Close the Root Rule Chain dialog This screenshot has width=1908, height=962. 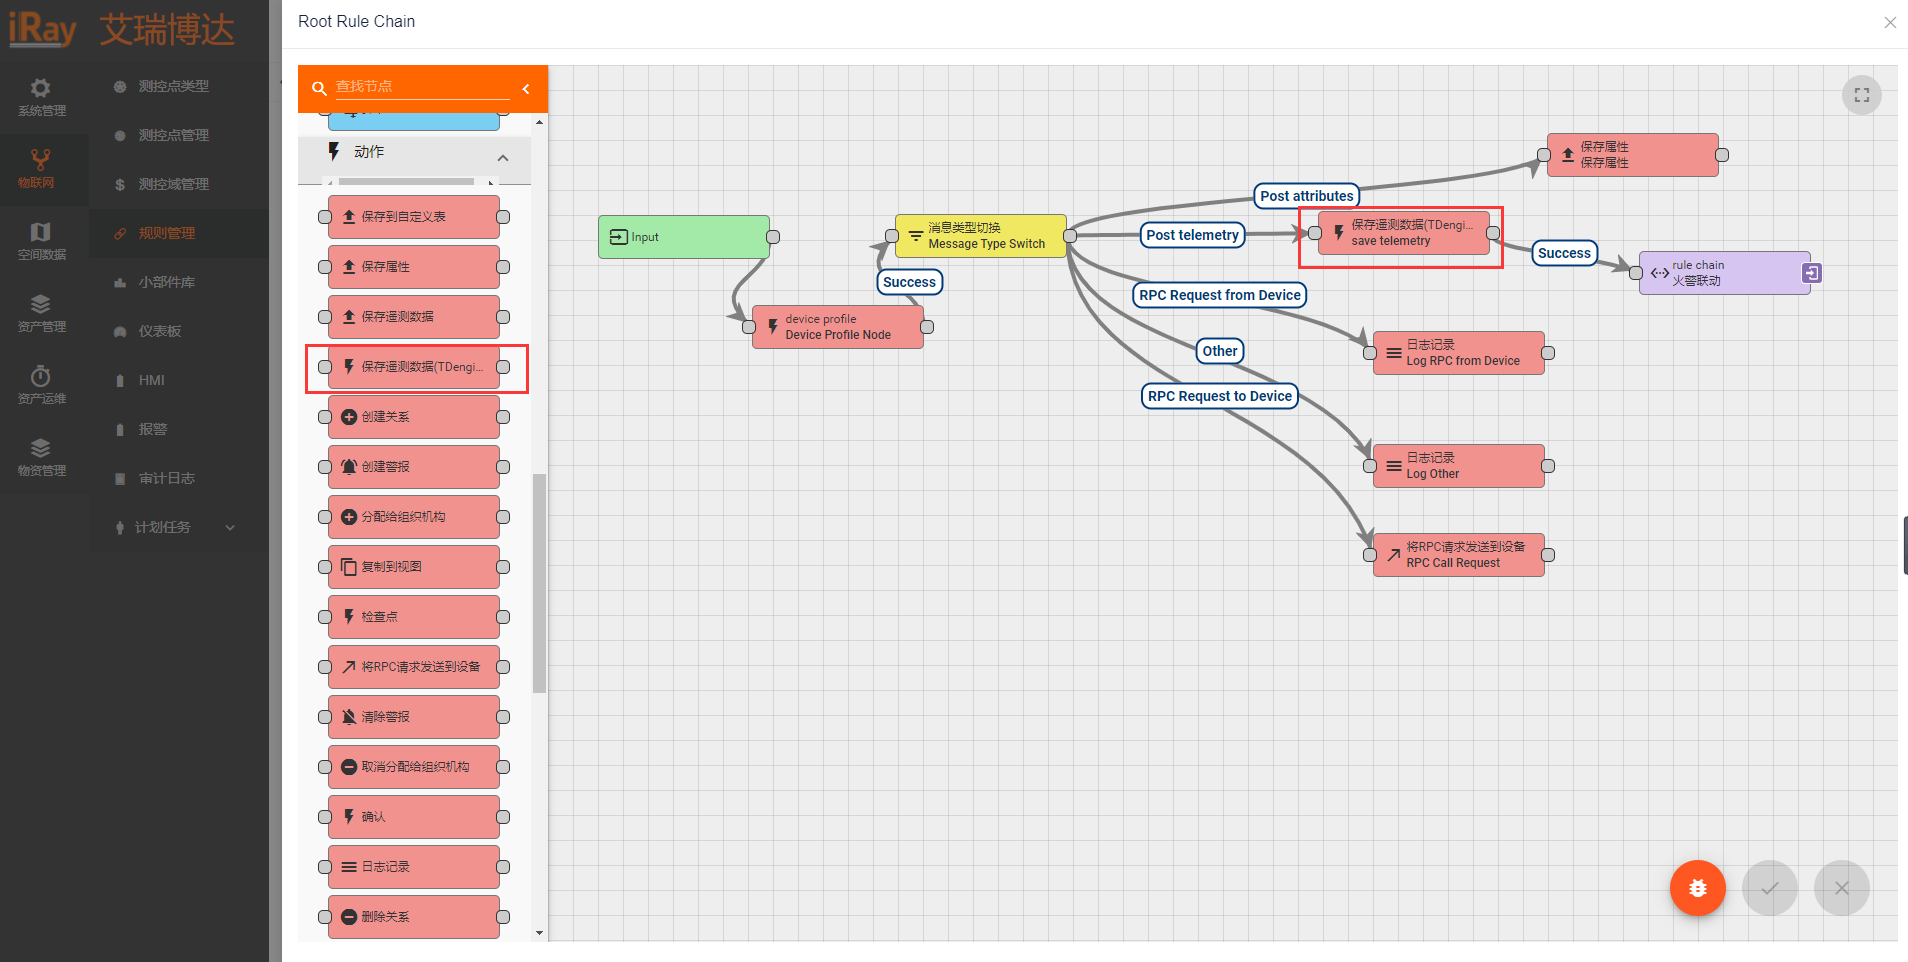point(1889,22)
